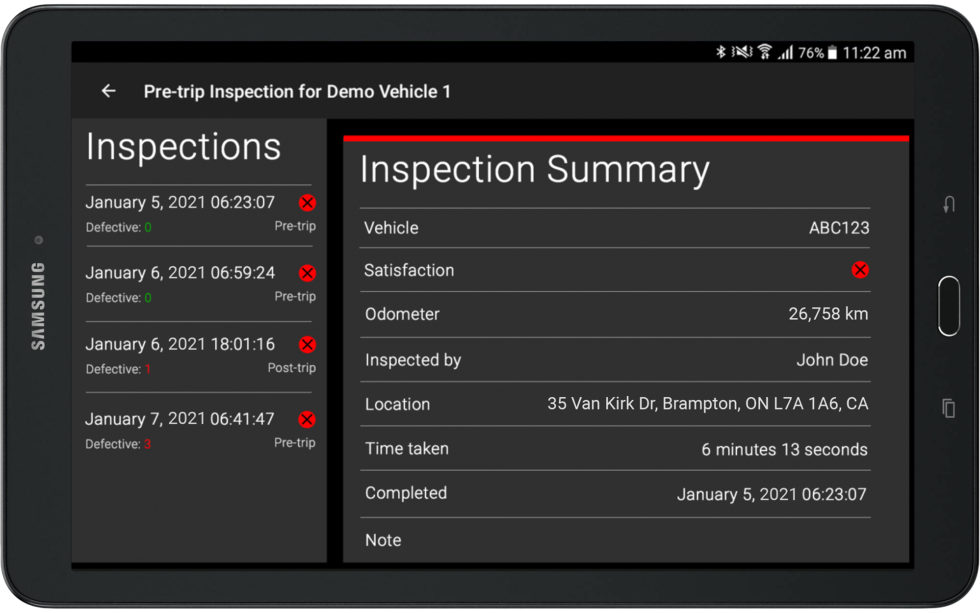
Task: Tap the Note field in summary
Action: pos(615,540)
